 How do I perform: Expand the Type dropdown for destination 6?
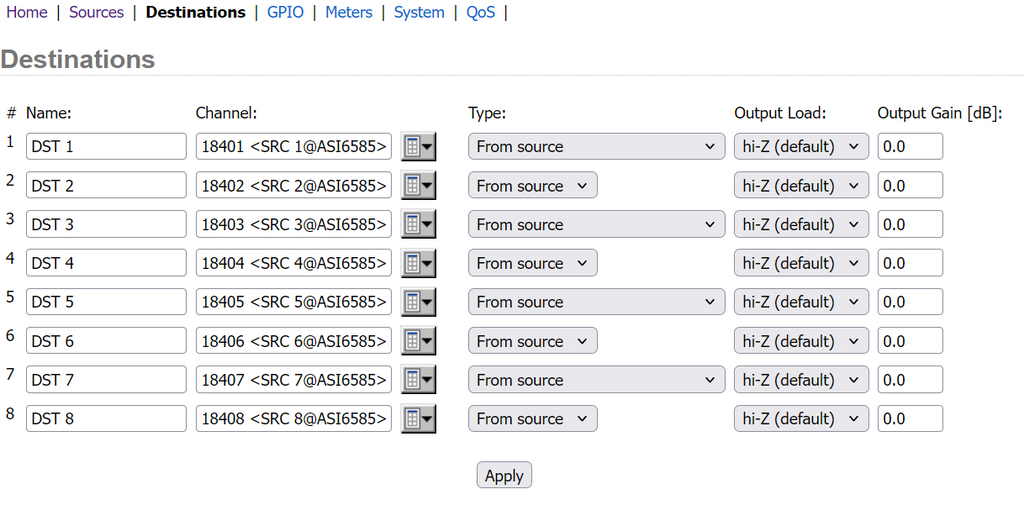532,341
